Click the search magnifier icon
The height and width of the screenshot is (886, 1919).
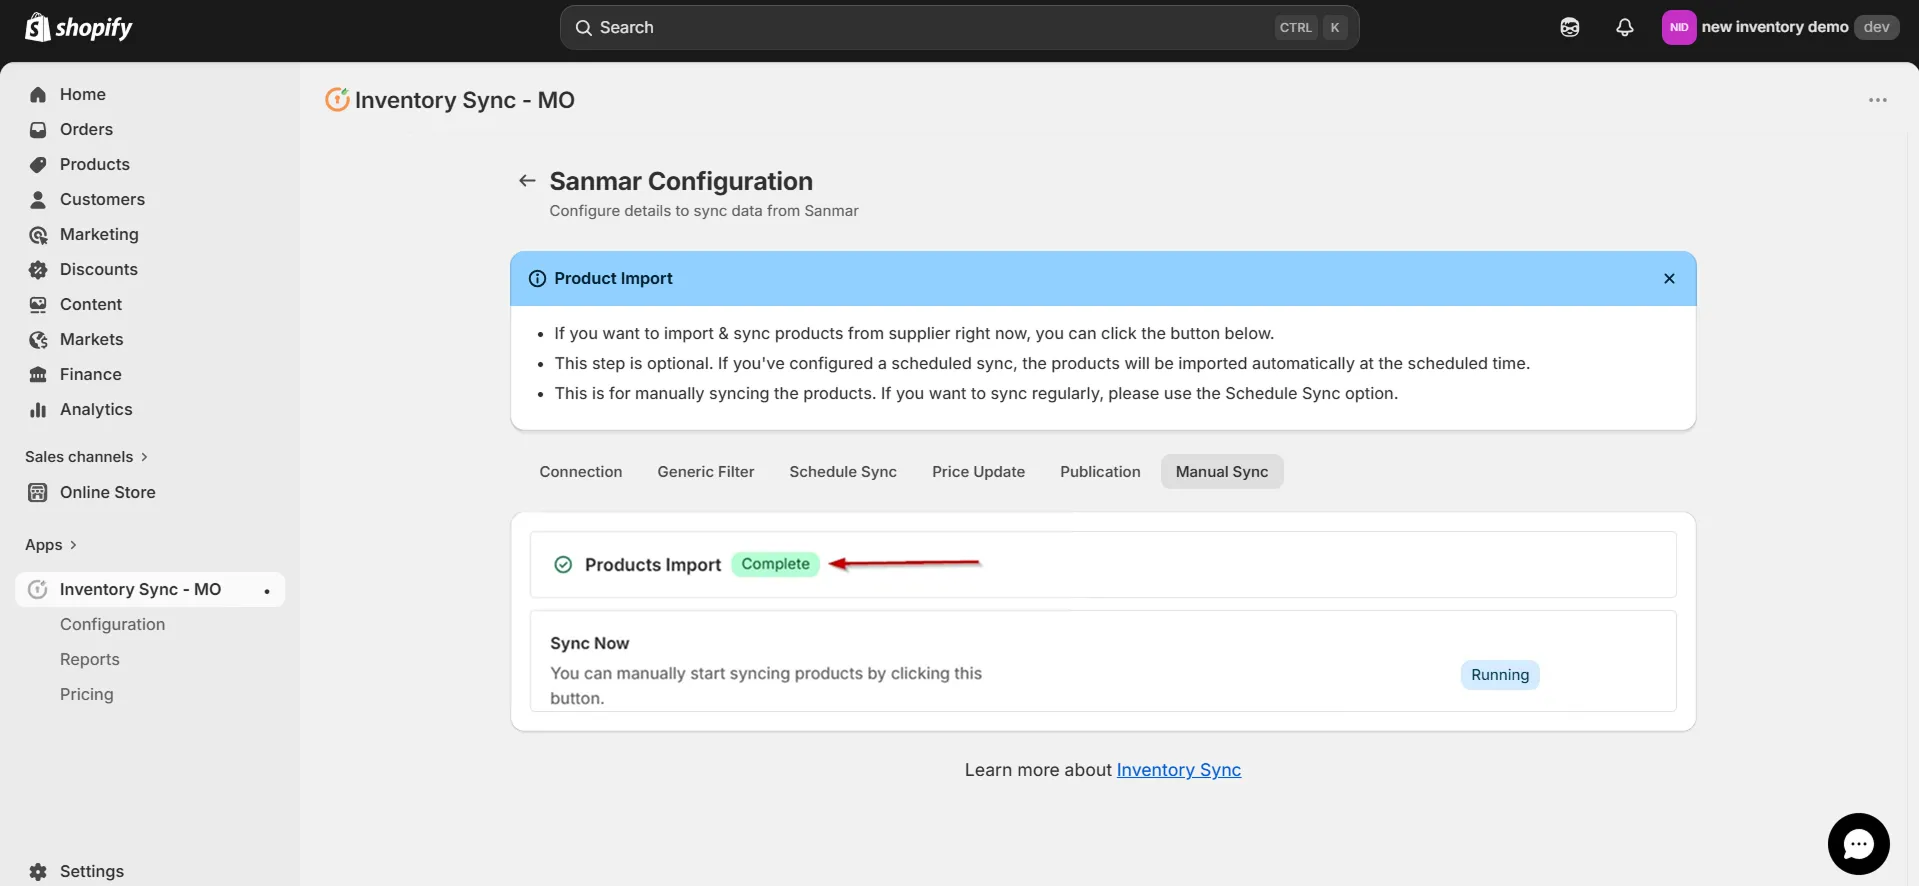584,28
